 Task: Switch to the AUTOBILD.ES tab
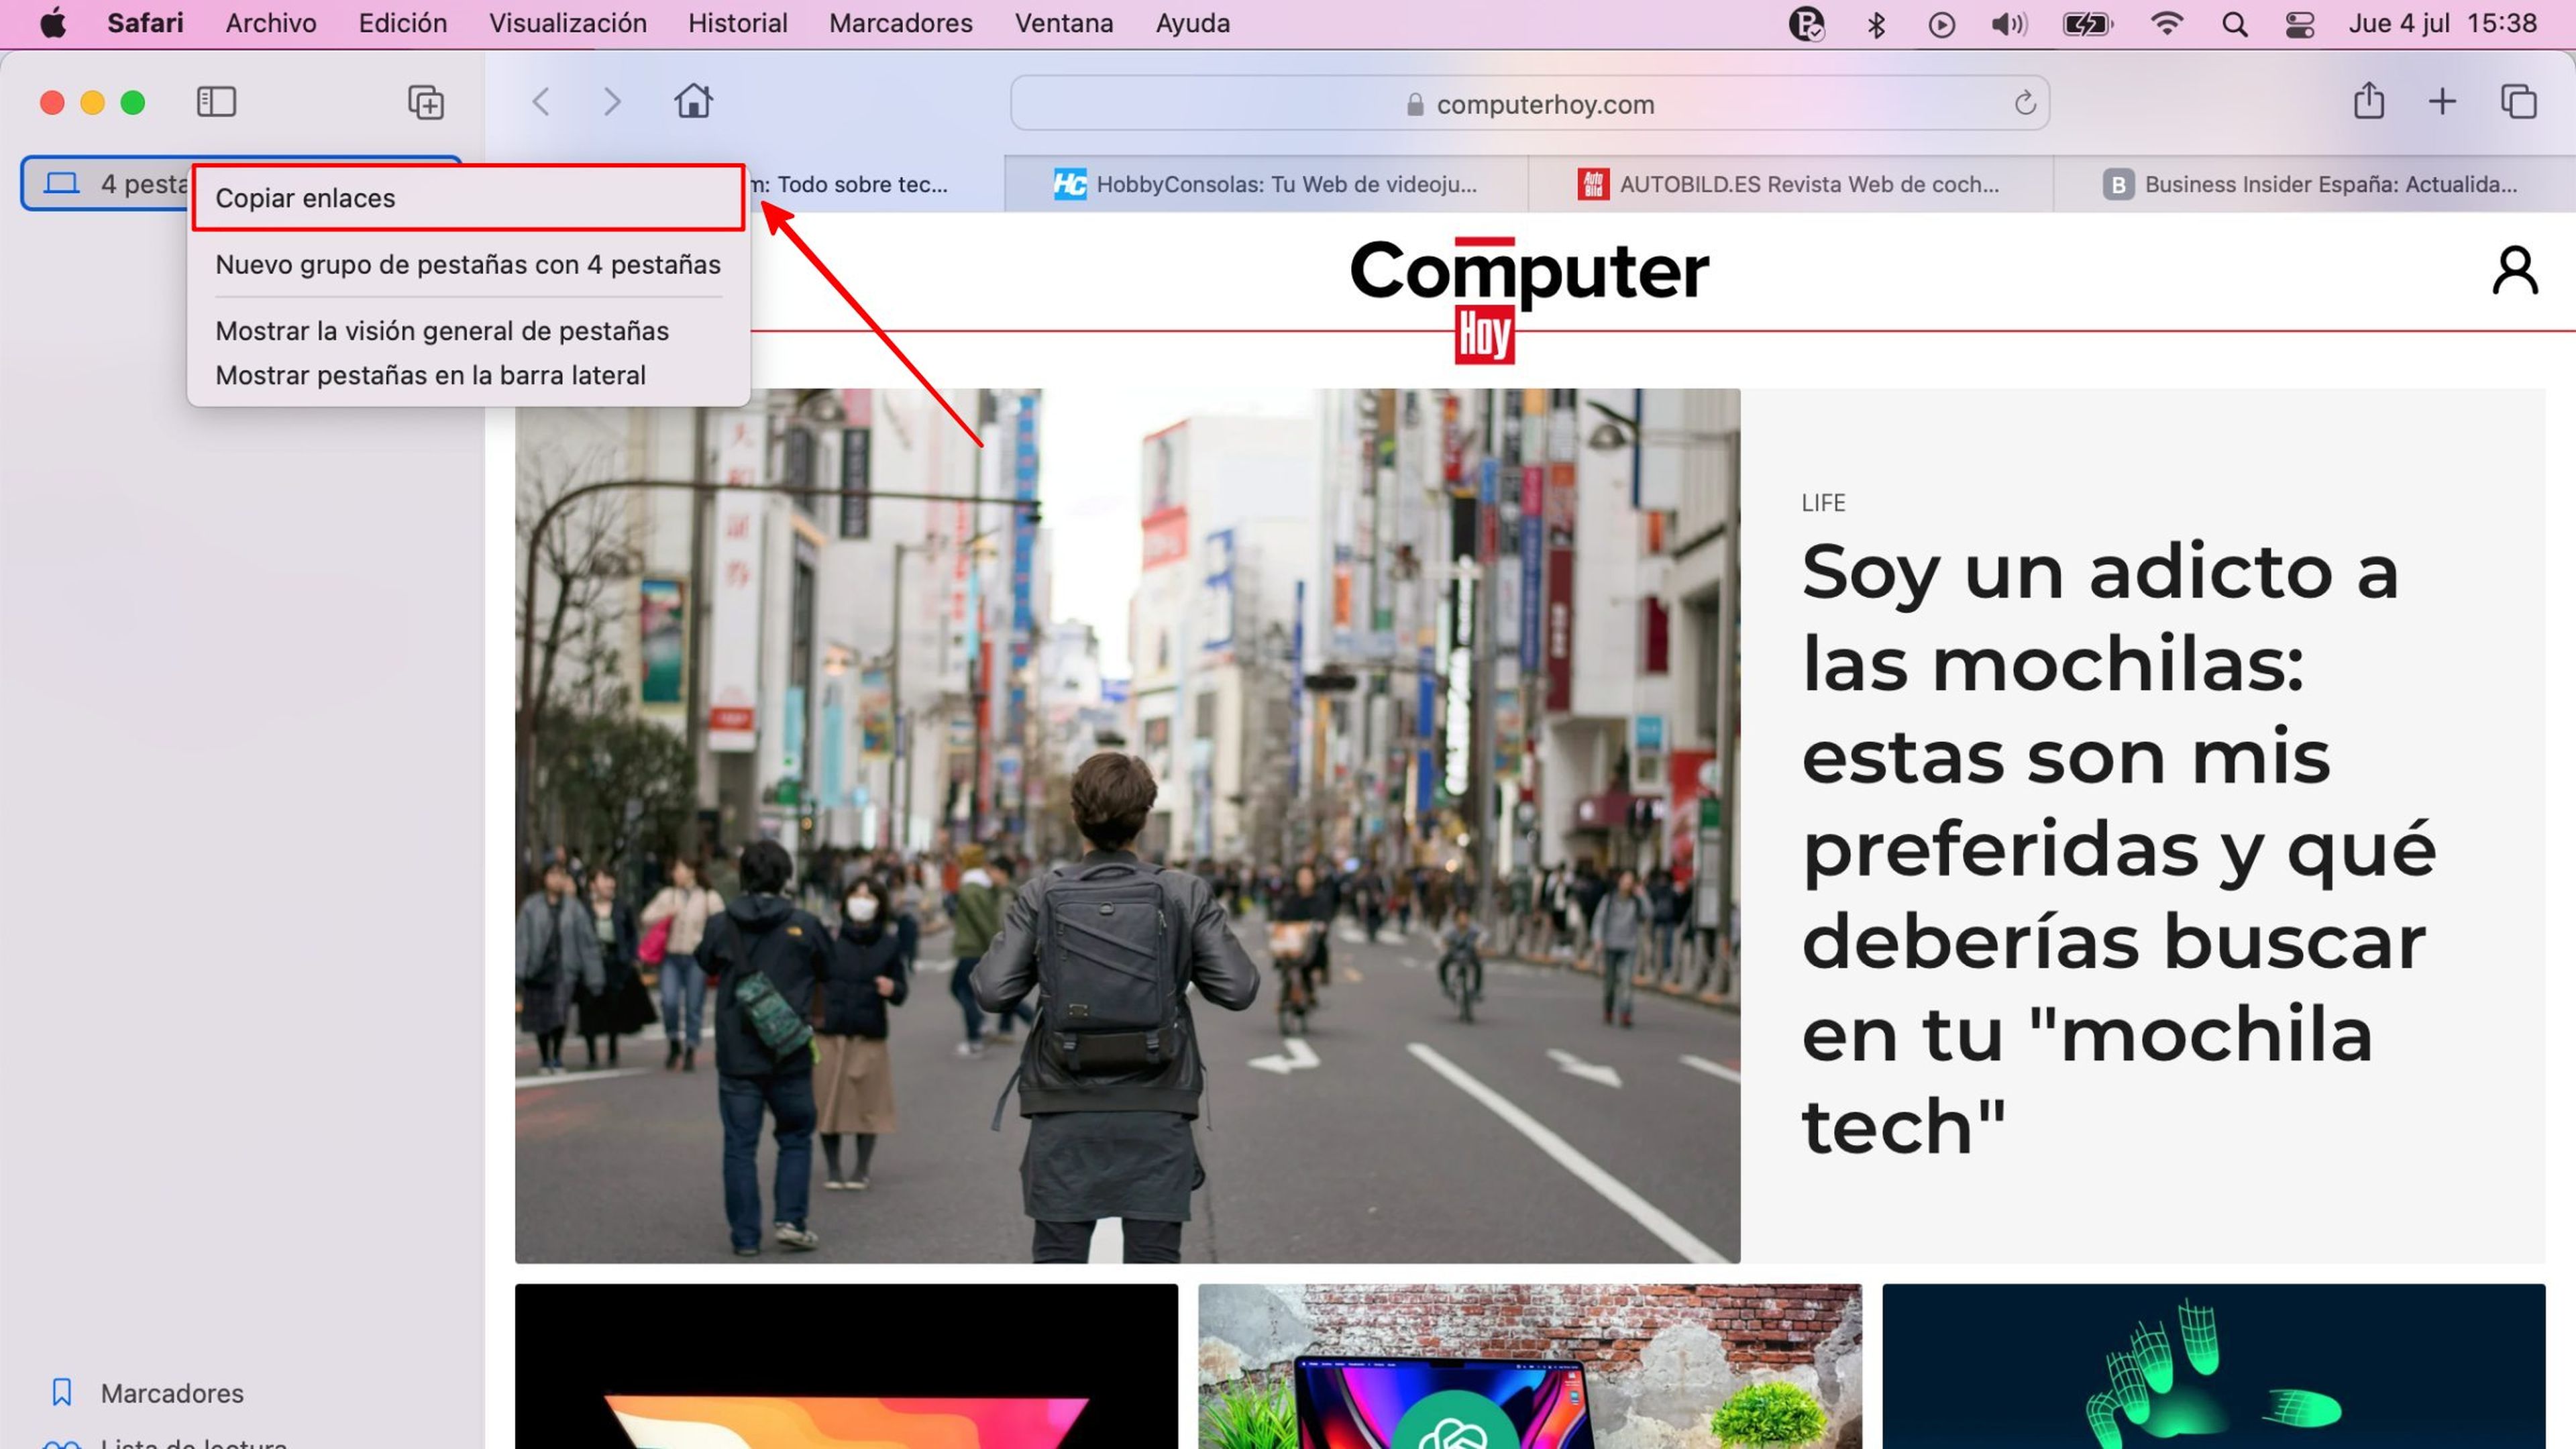[x=1790, y=184]
